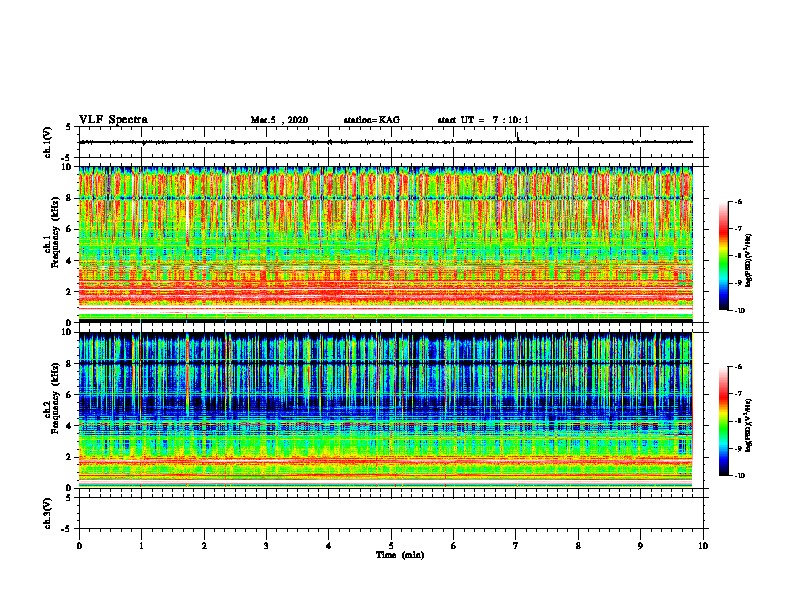Click the ch.2 Frequency (kHz) axis label
792x612 pixels.
(x=52, y=398)
